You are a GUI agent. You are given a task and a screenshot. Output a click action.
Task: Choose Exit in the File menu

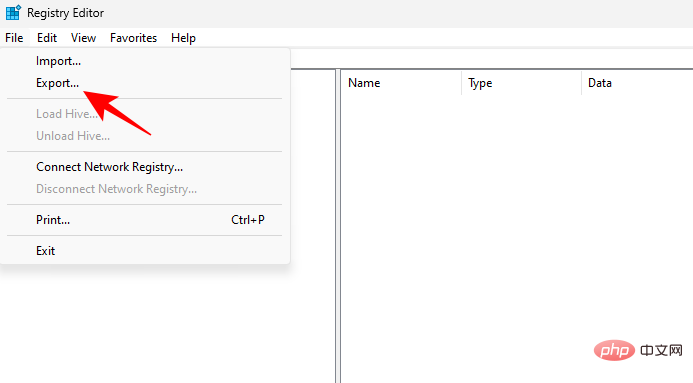[145, 251]
